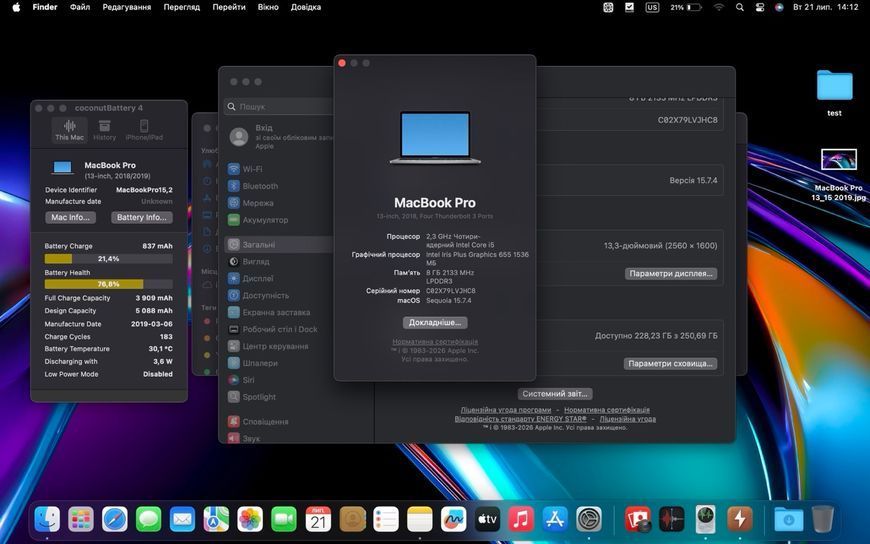The image size is (870, 544).
Task: Launch Photos from the Dock
Action: (250, 520)
